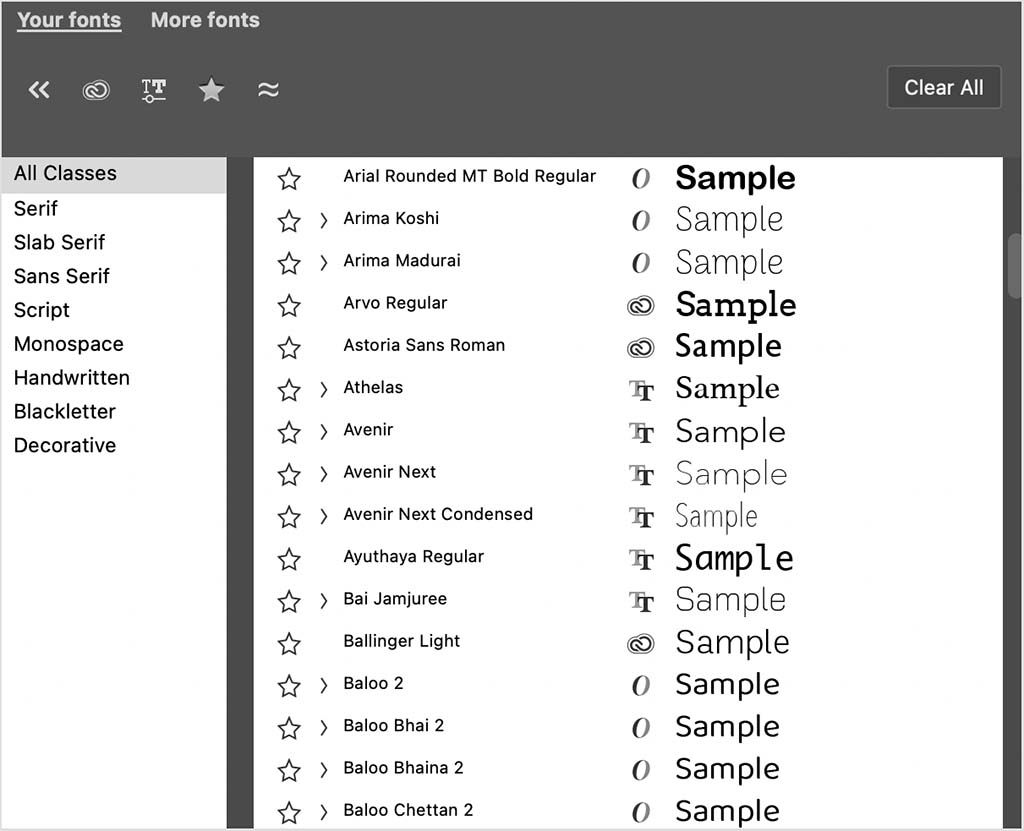The image size is (1024, 831).
Task: Select Blackletter font class
Action: [x=65, y=412]
